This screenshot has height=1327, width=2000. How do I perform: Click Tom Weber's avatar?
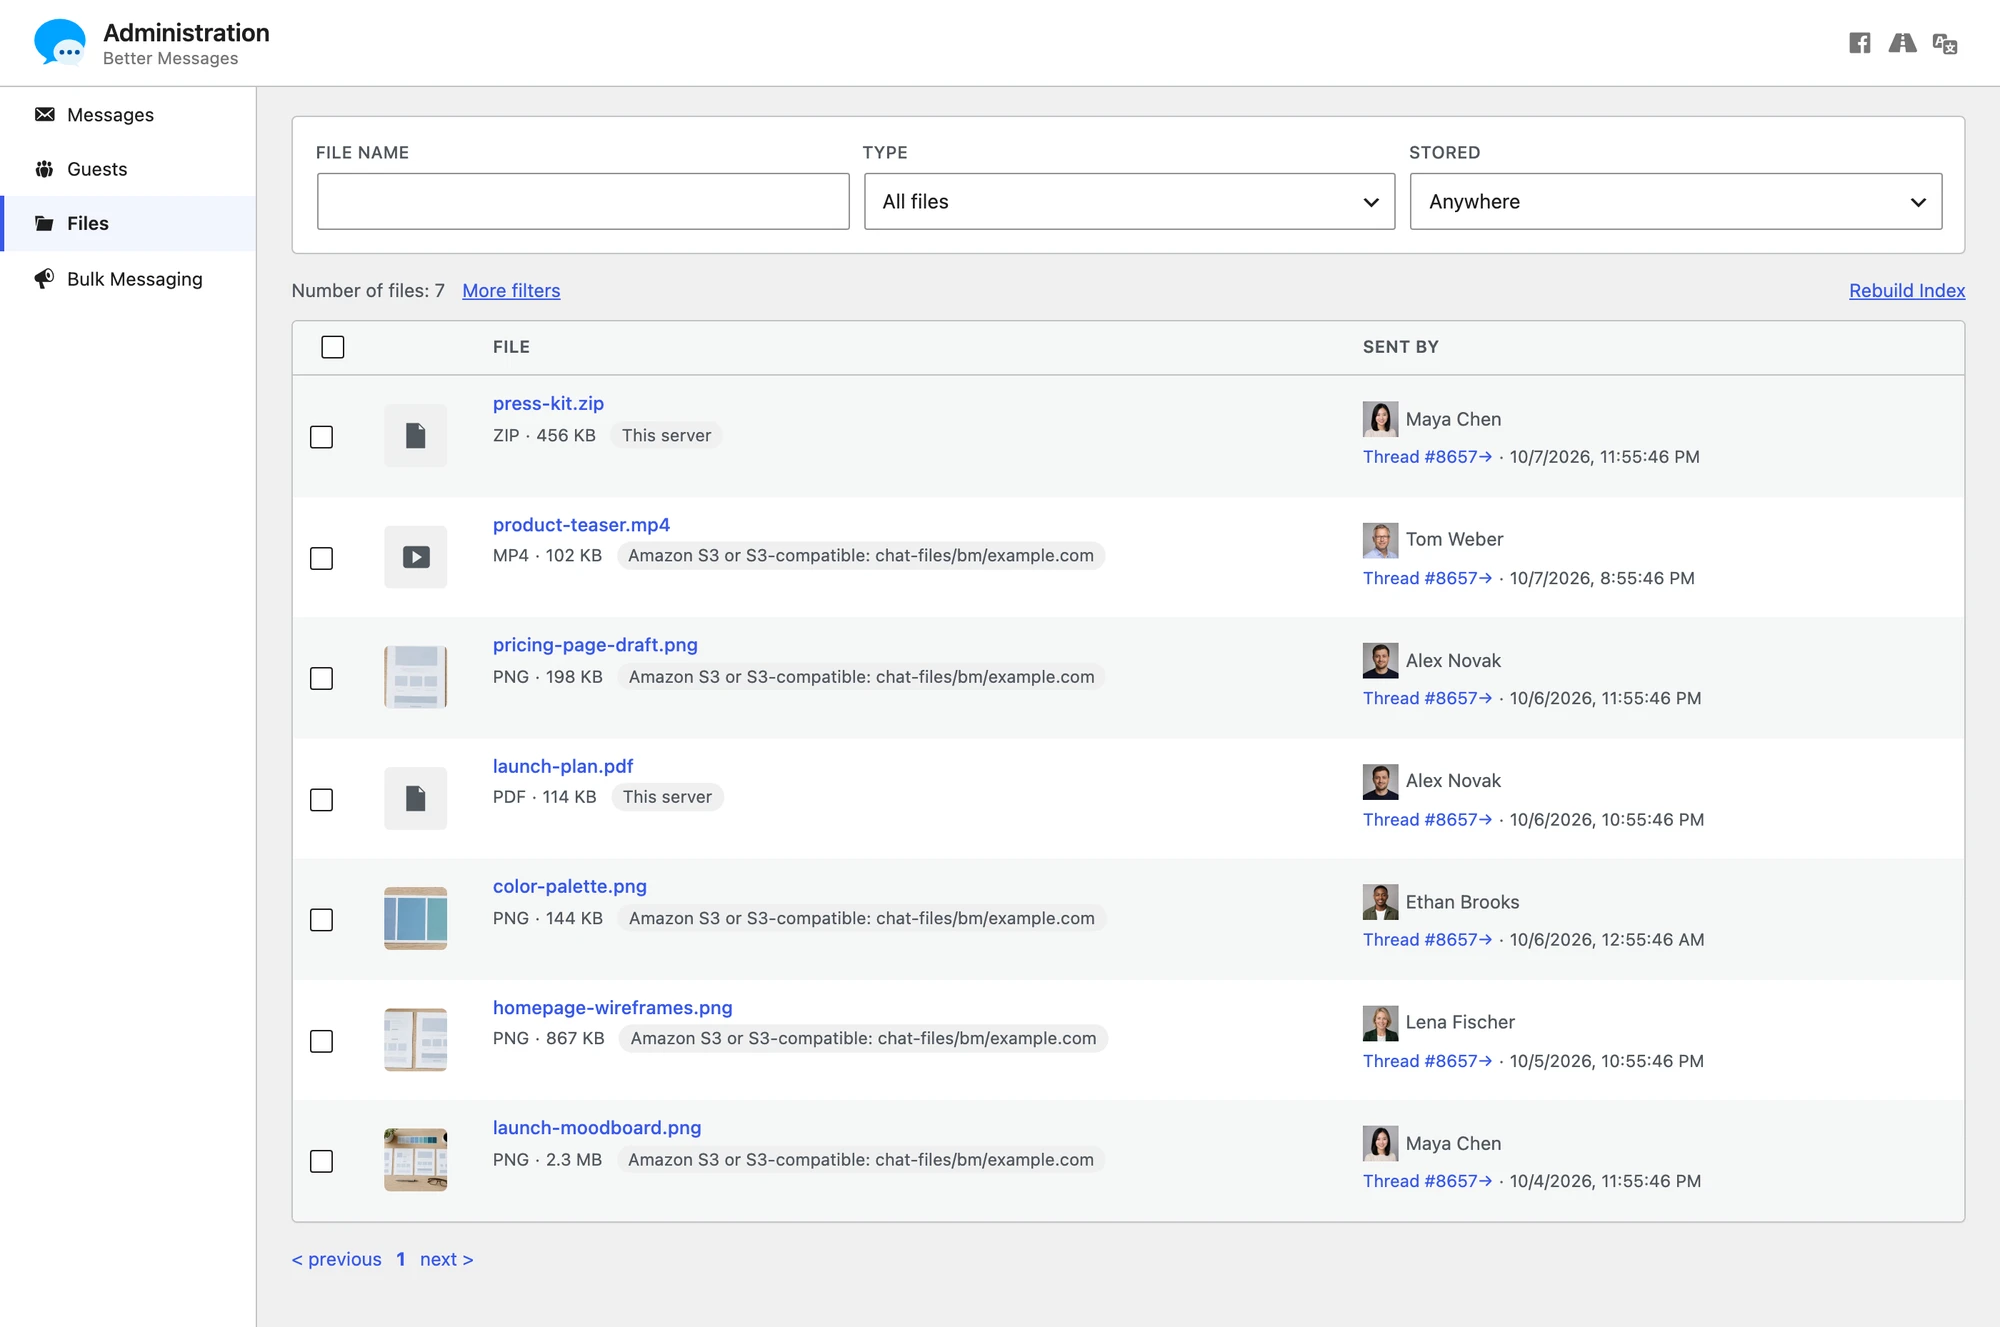(x=1380, y=540)
